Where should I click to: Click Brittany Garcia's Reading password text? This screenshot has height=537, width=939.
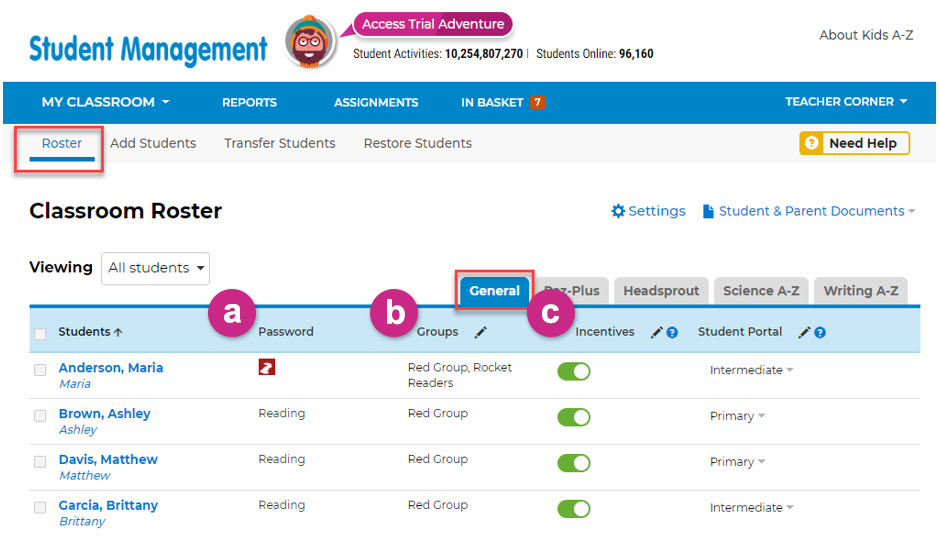(x=281, y=505)
